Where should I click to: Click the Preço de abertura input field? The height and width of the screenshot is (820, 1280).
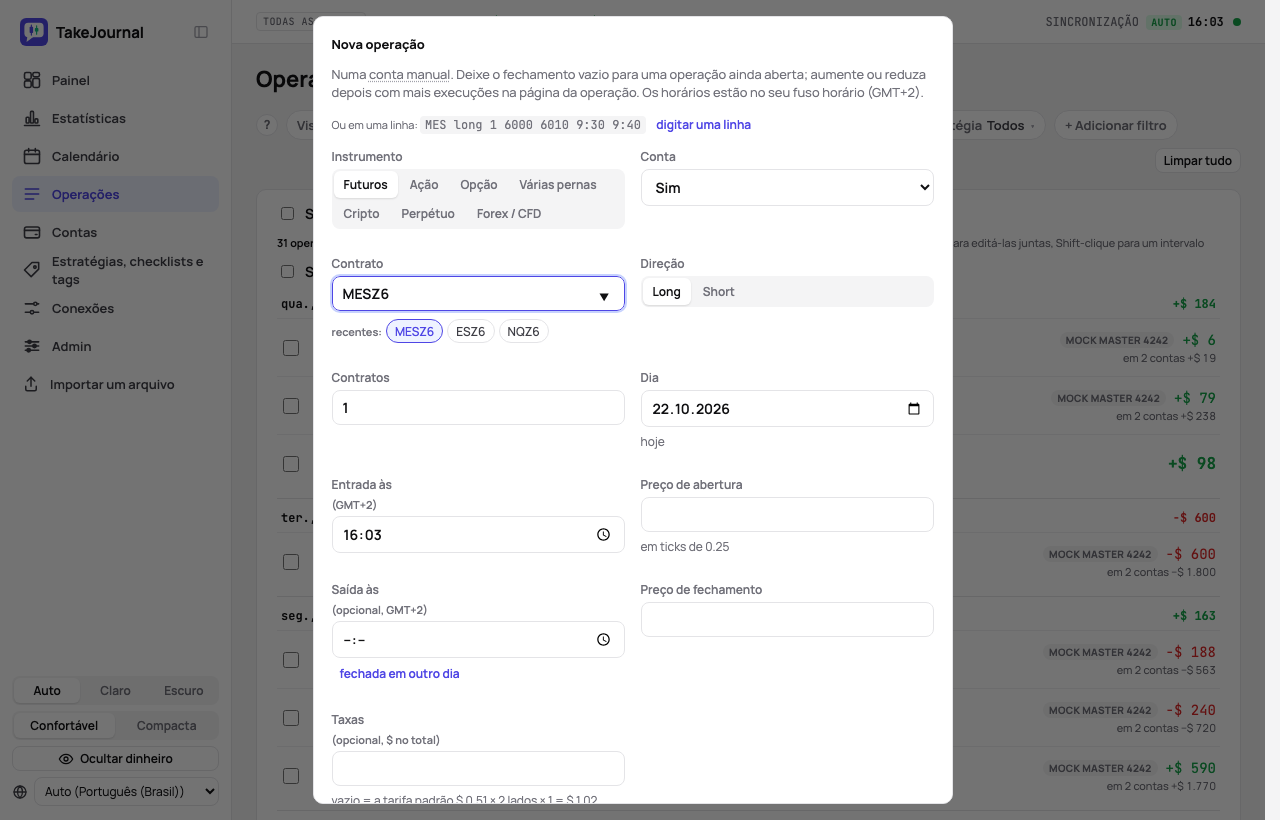click(x=787, y=515)
